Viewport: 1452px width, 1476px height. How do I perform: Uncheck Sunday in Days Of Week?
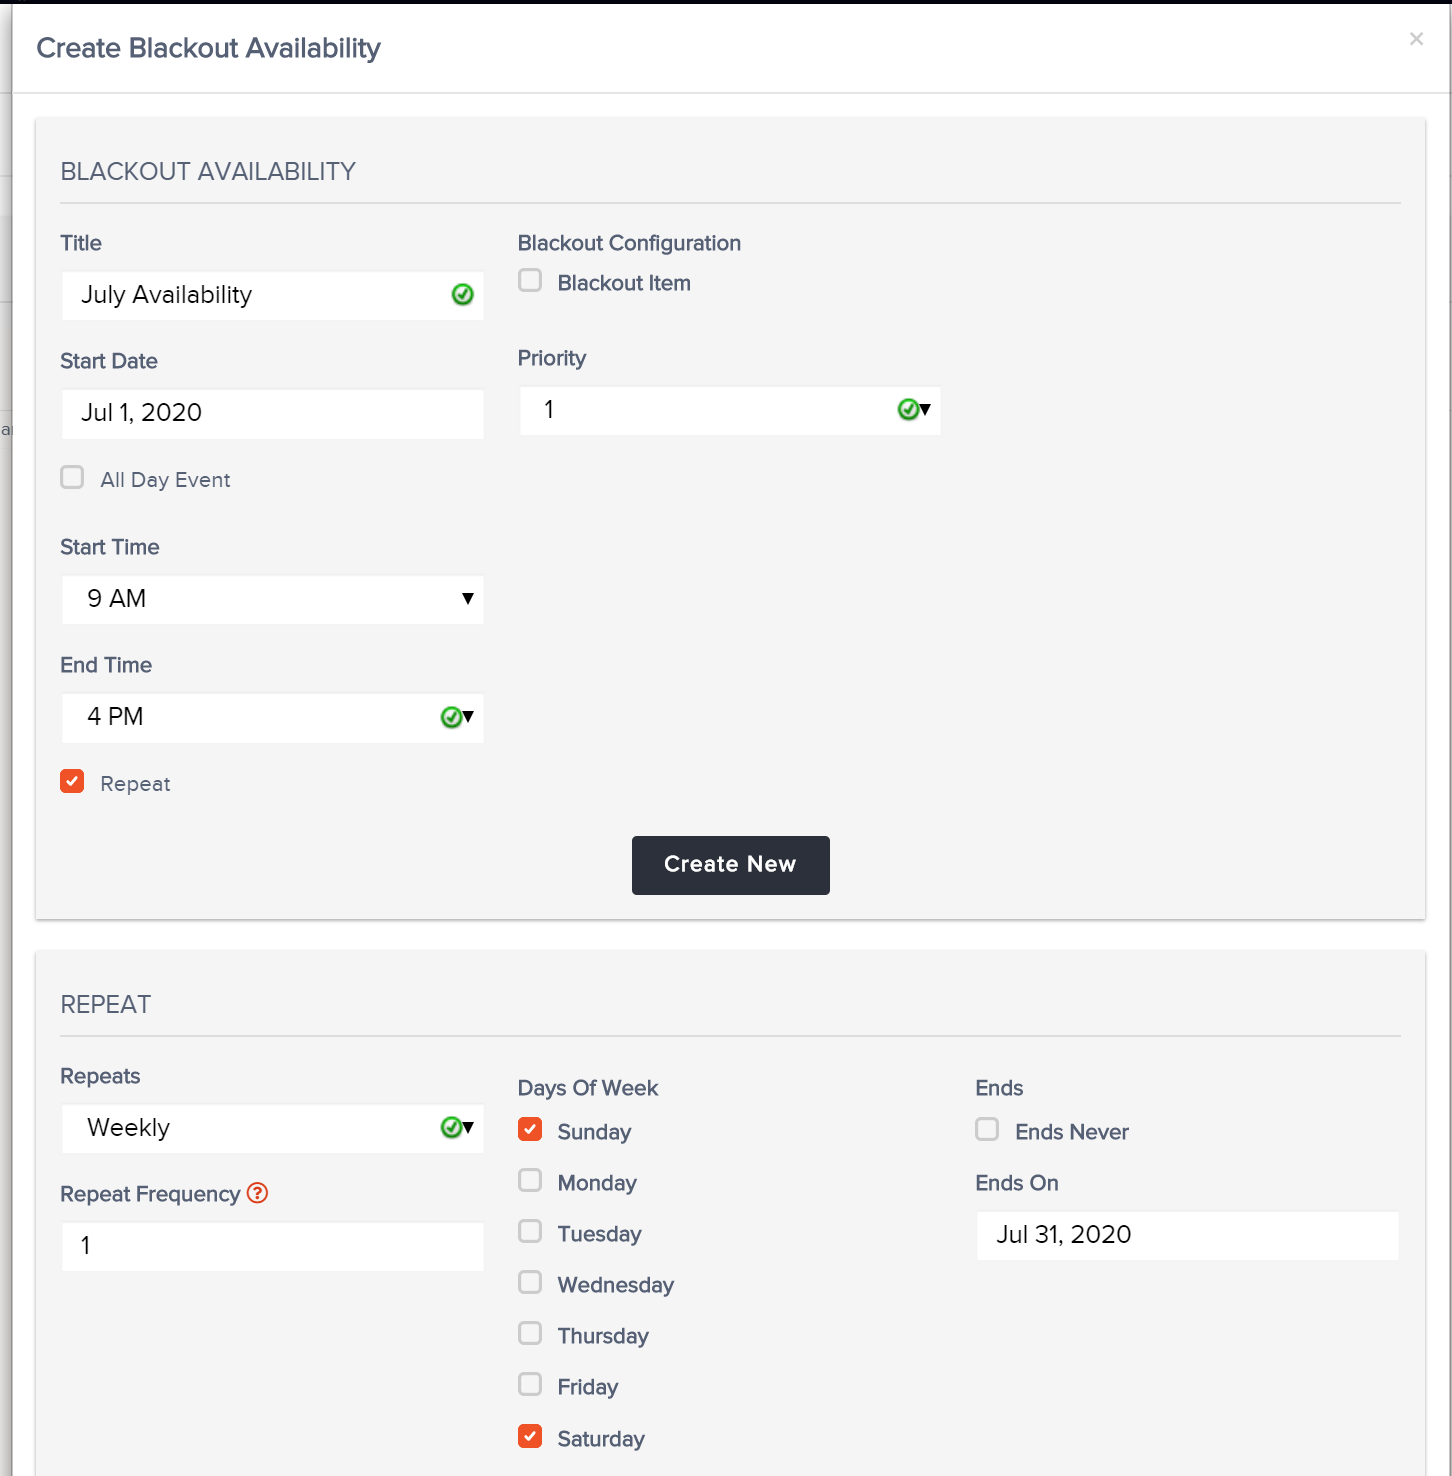tap(530, 1130)
